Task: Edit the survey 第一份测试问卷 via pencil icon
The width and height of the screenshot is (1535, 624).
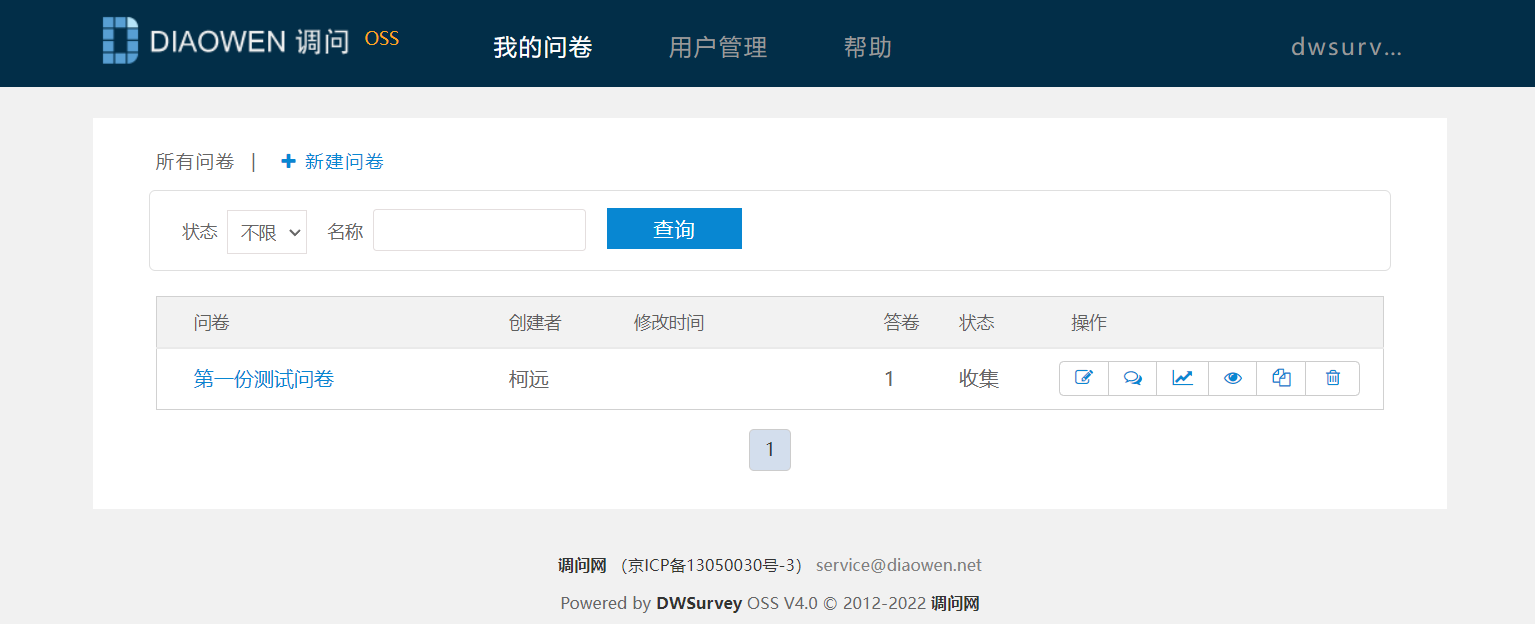Action: coord(1084,378)
